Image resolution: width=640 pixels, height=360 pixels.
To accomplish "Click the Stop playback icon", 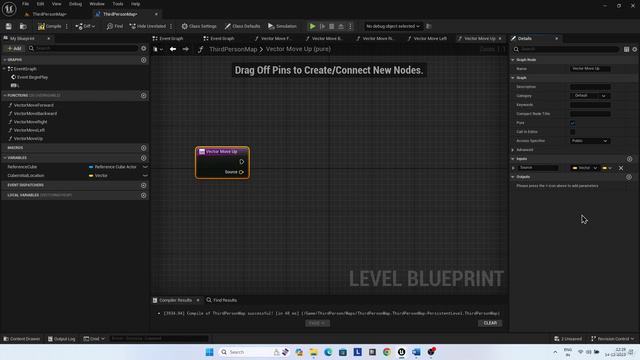I will tap(331, 26).
